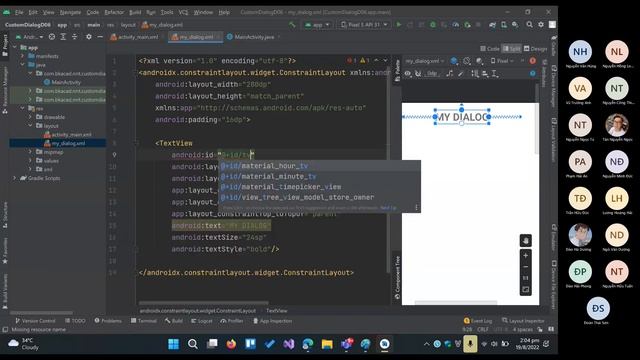Expand Gradle Scripts node
Image resolution: width=640 pixels, height=360 pixels.
pyautogui.click(x=15, y=178)
